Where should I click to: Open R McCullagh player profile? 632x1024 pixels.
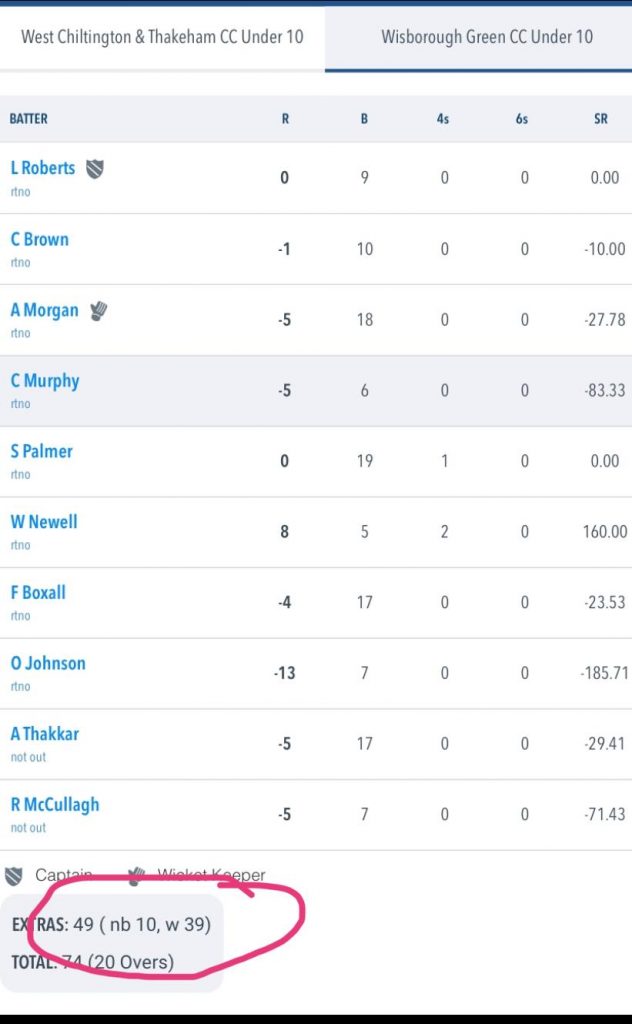coord(55,805)
